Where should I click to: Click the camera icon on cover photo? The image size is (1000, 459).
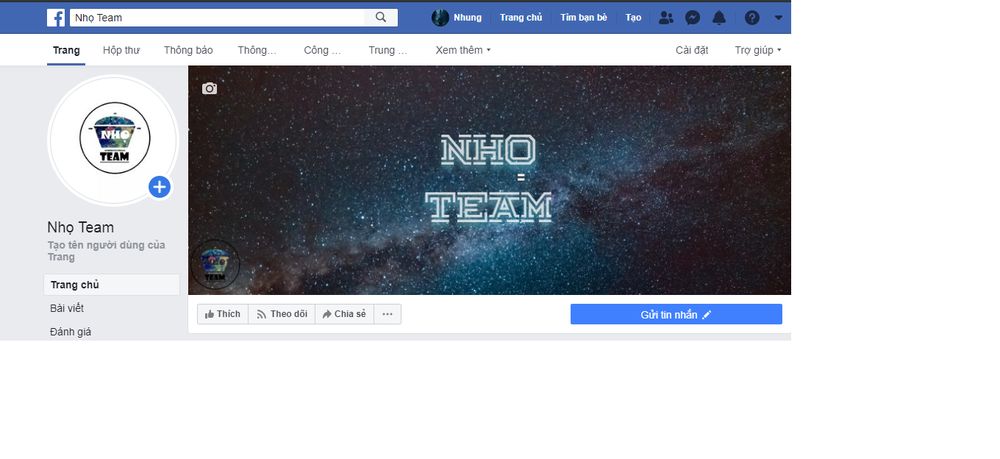coord(209,88)
